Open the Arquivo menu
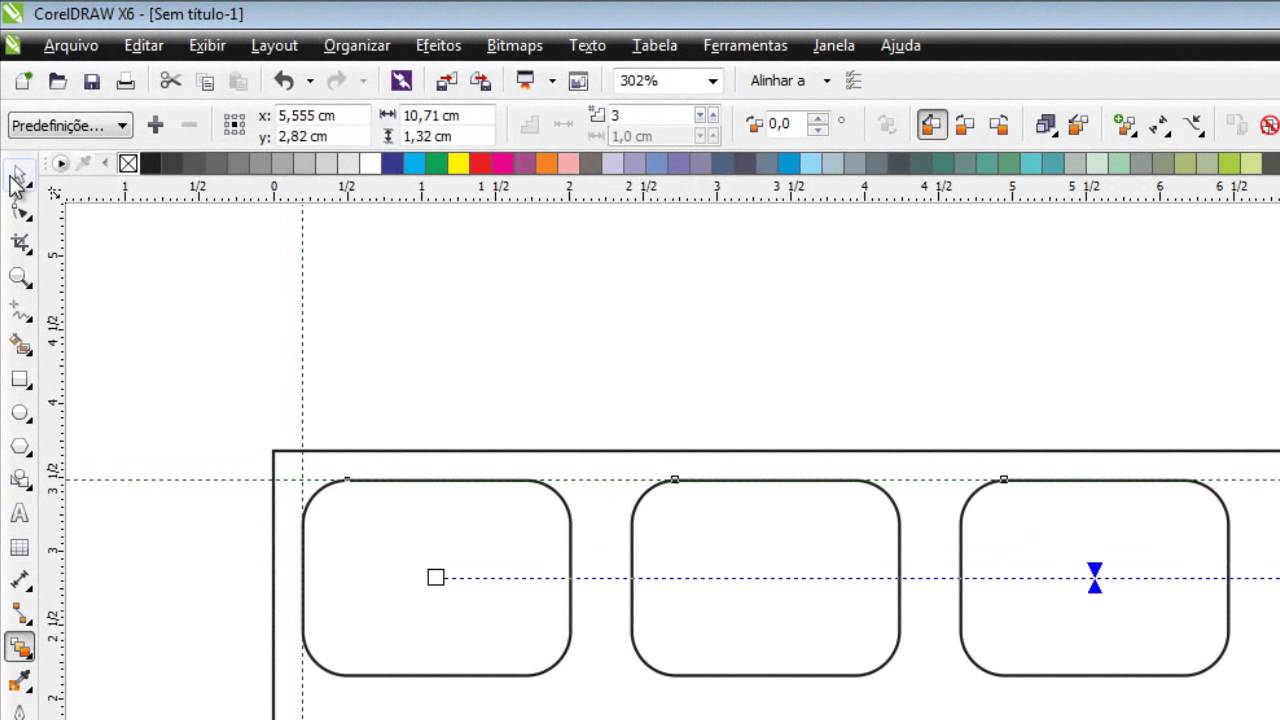Viewport: 1280px width, 720px height. pos(71,45)
